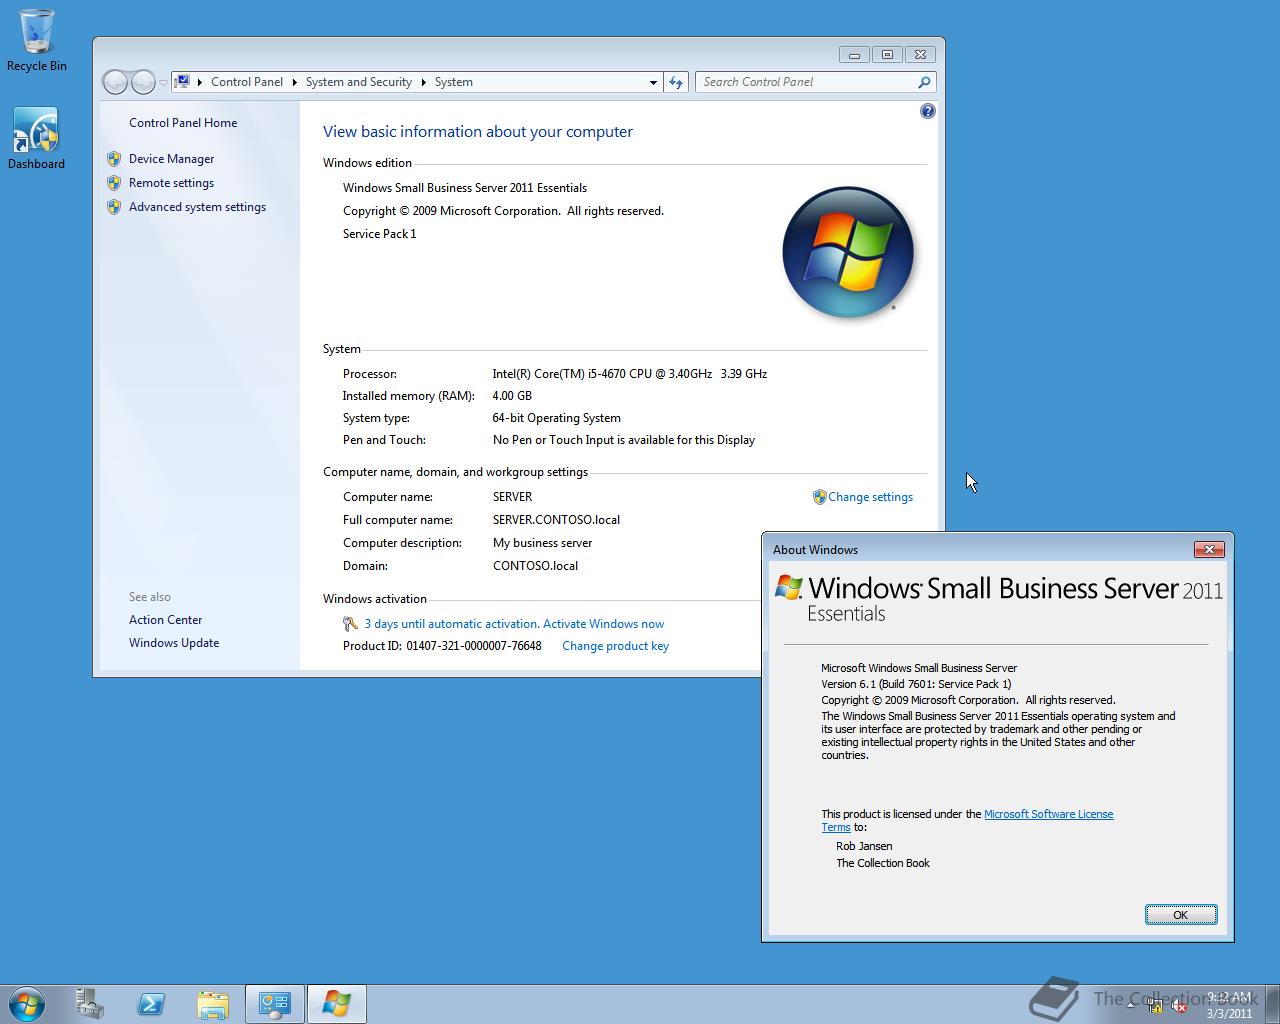Click the Change product key link
This screenshot has height=1024, width=1280.
615,646
